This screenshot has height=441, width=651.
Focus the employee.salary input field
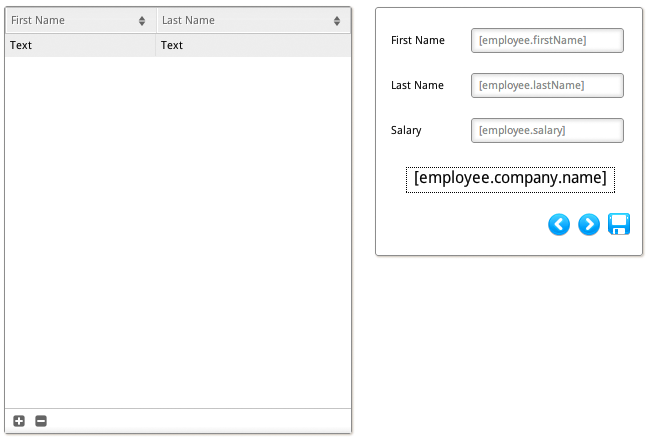point(547,131)
